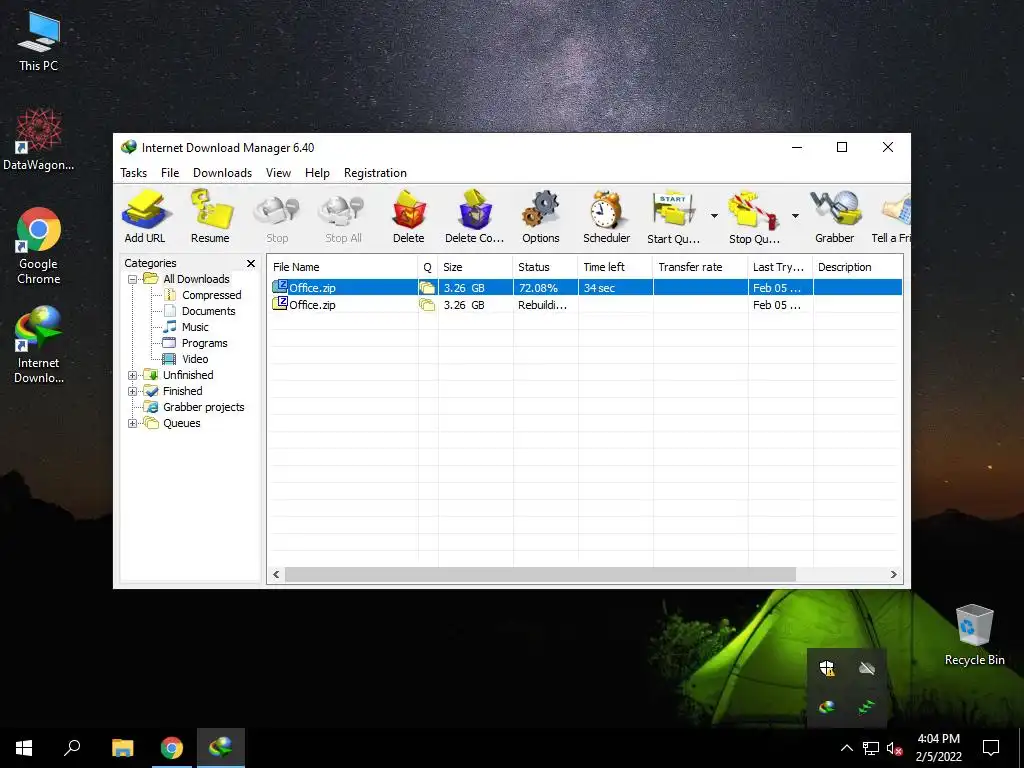This screenshot has height=768, width=1024.
Task: Click horizontal scrollbar right arrow
Action: pos(893,575)
